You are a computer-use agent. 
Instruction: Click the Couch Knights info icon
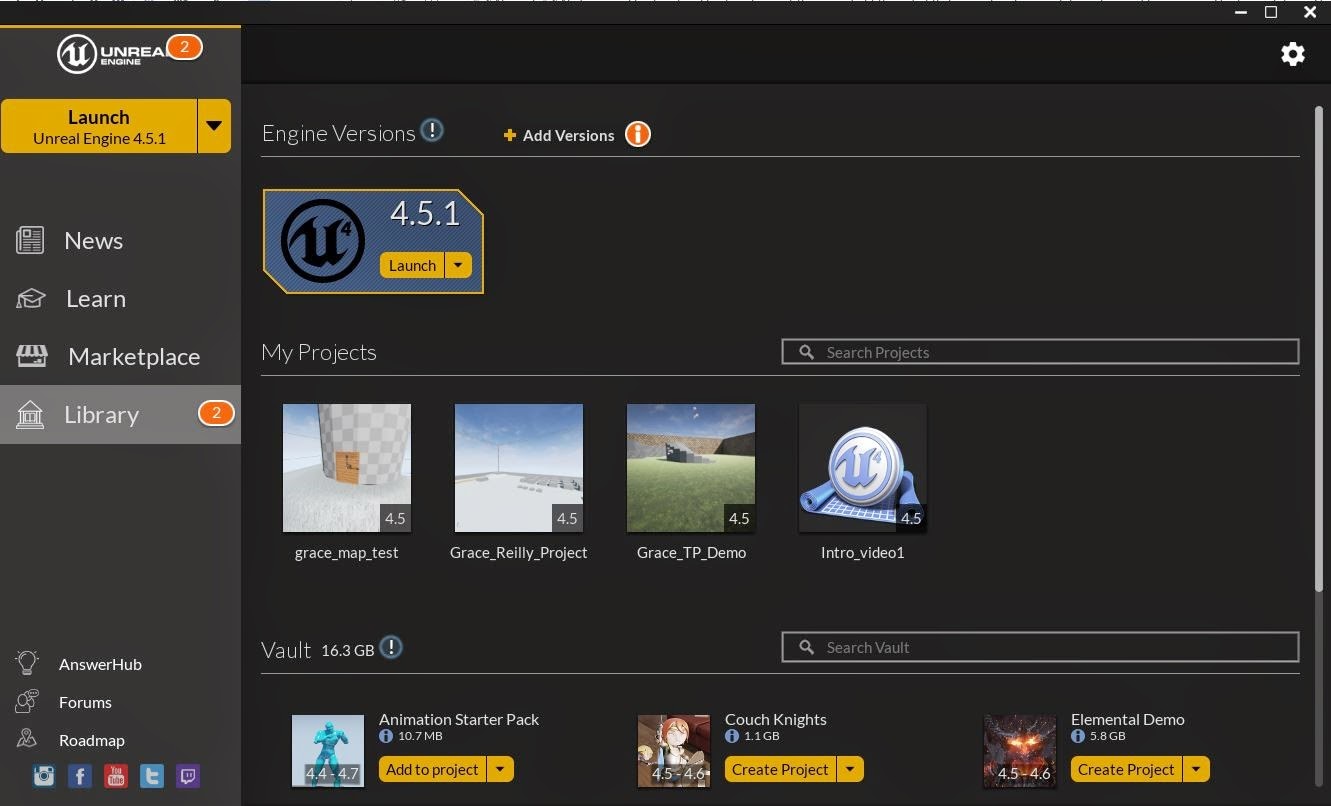coord(732,736)
